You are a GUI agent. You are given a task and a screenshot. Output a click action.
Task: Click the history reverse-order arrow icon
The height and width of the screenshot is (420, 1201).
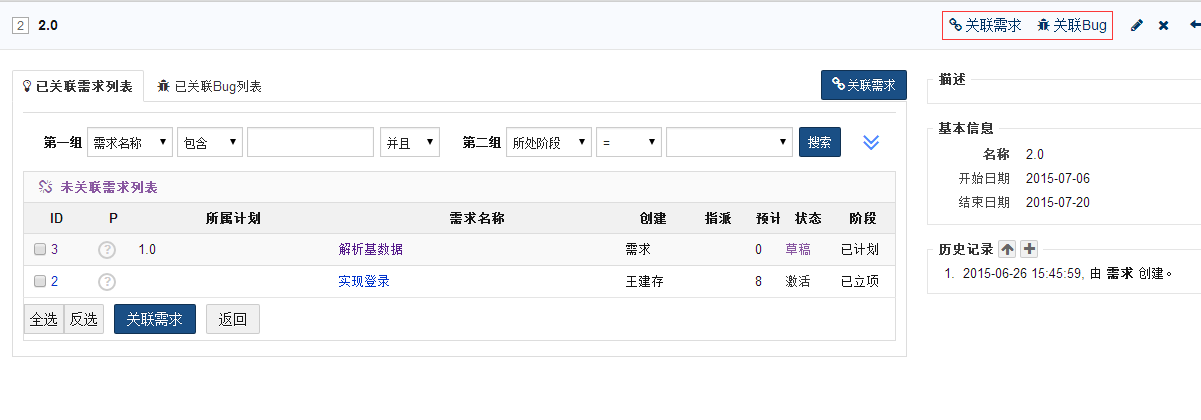pyautogui.click(x=1007, y=250)
